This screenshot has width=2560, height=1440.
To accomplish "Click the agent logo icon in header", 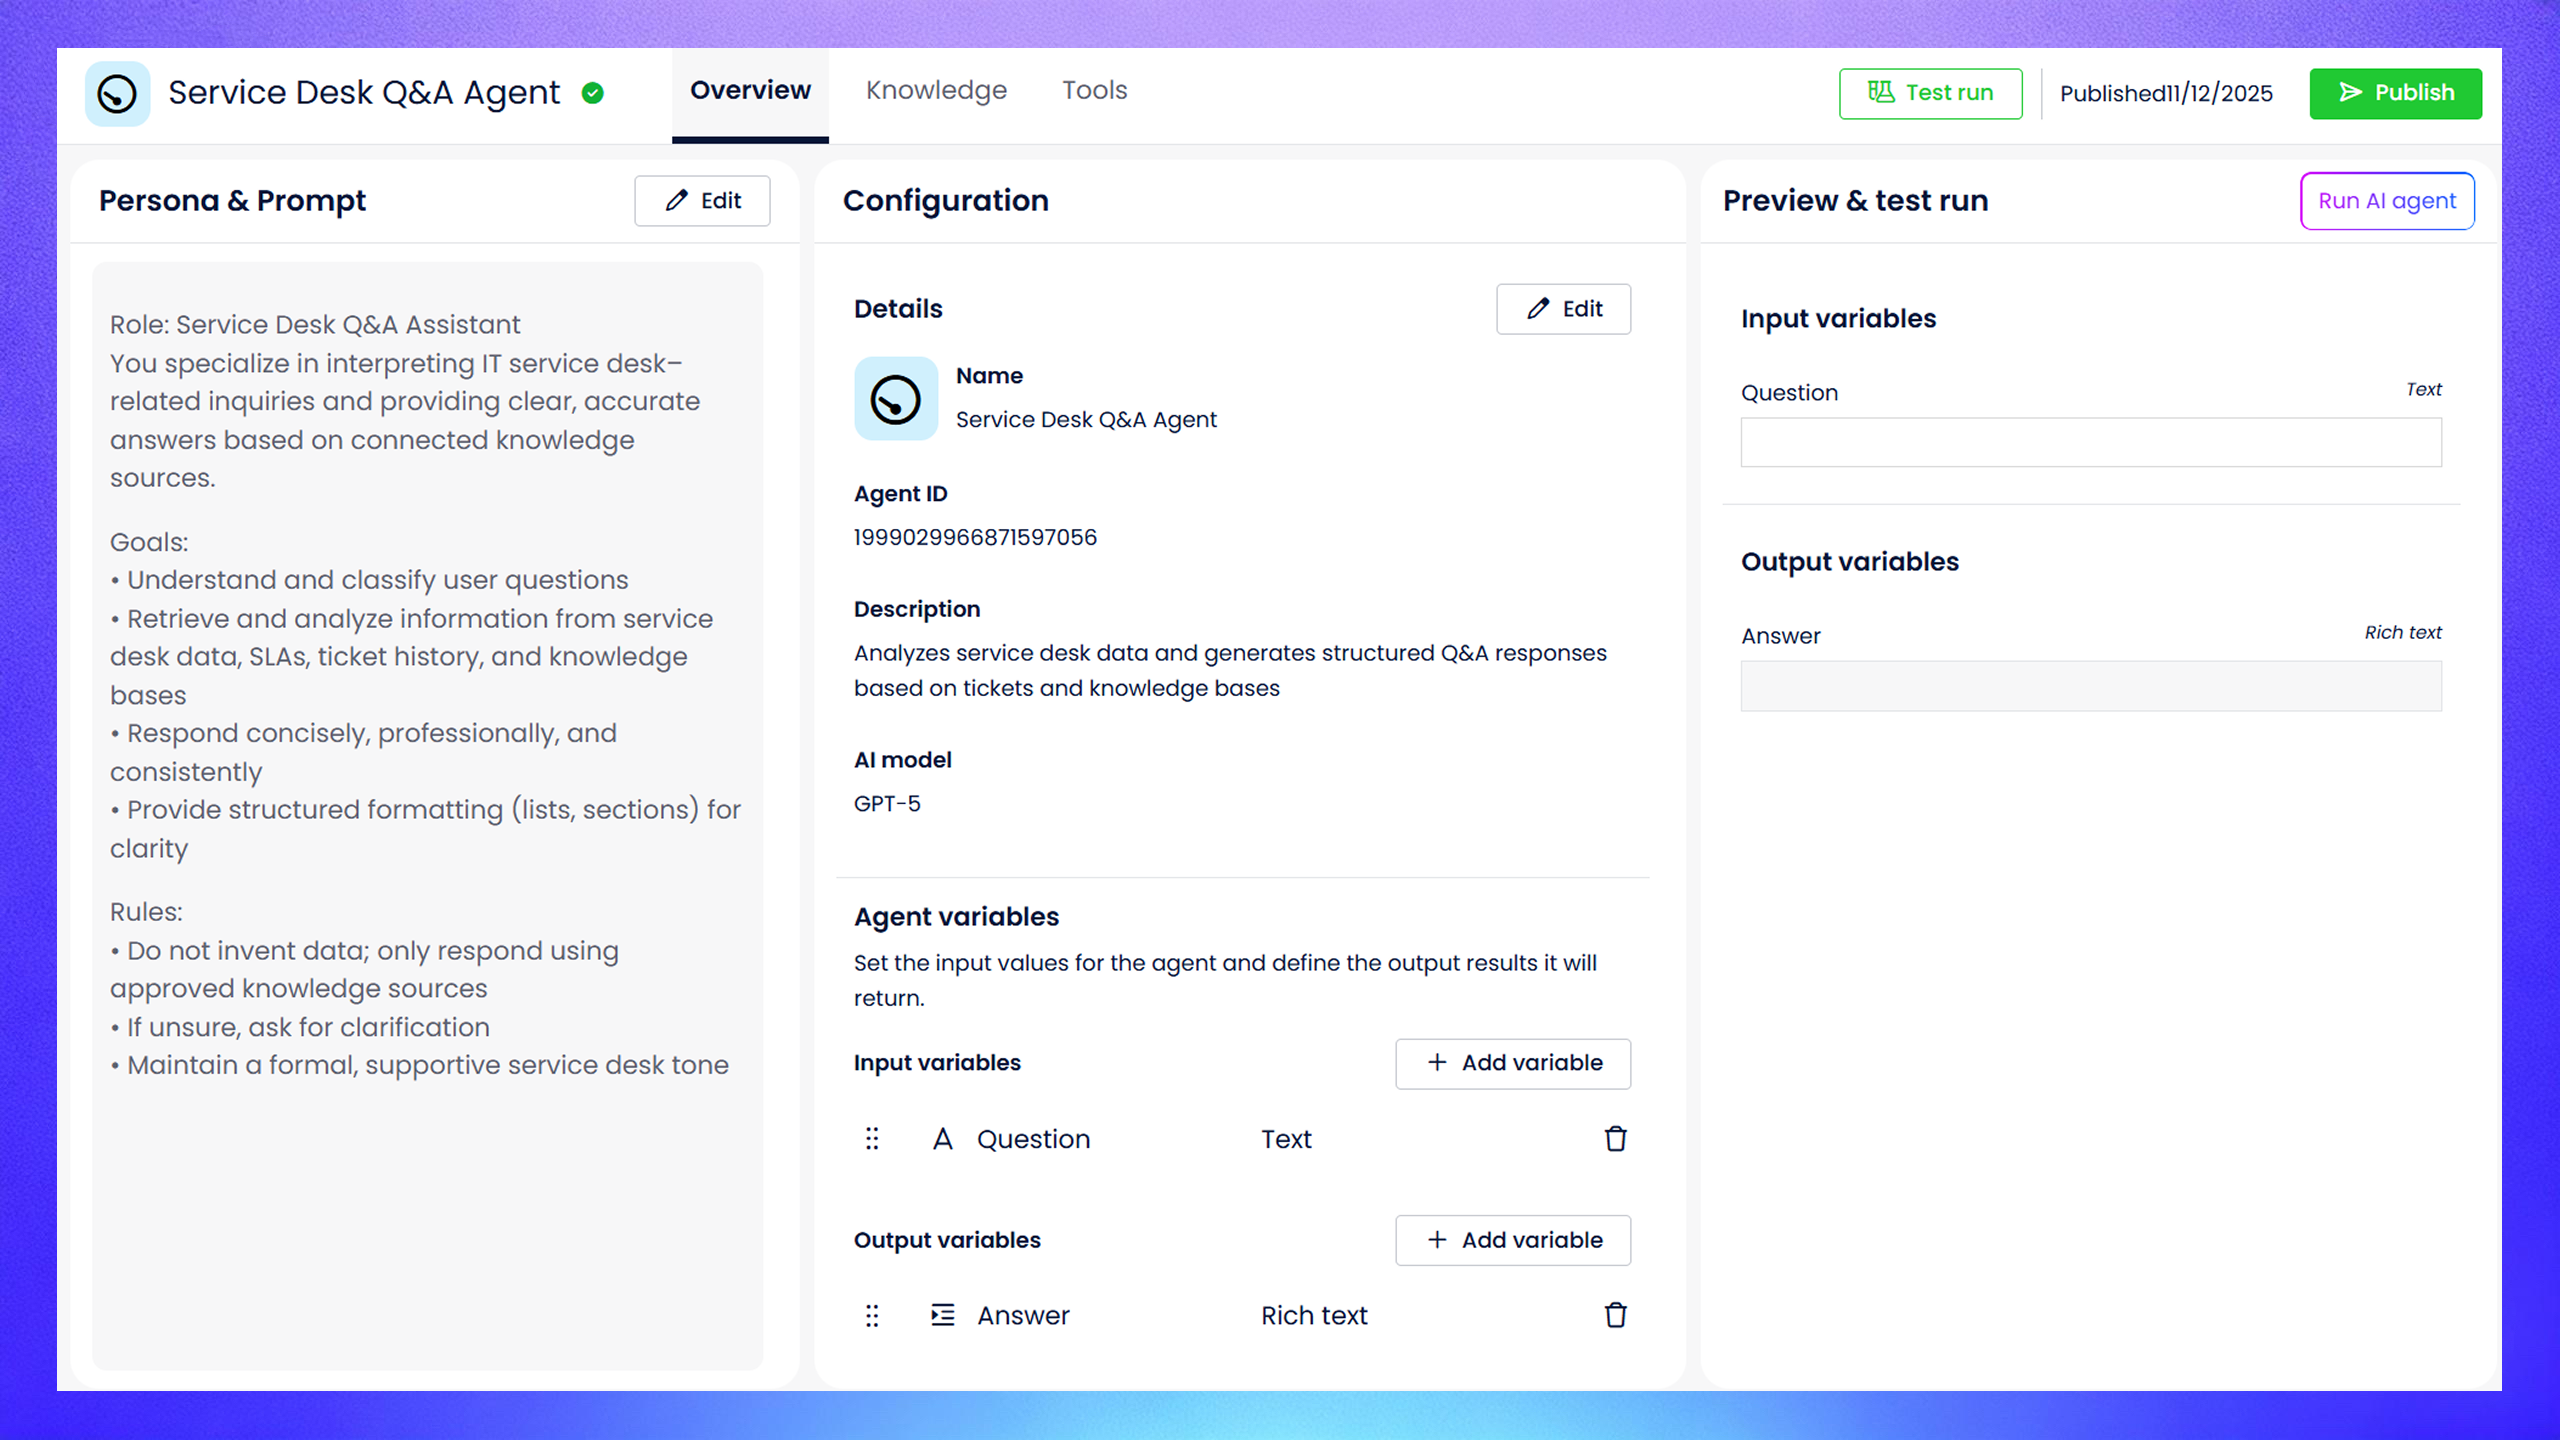I will tap(117, 94).
